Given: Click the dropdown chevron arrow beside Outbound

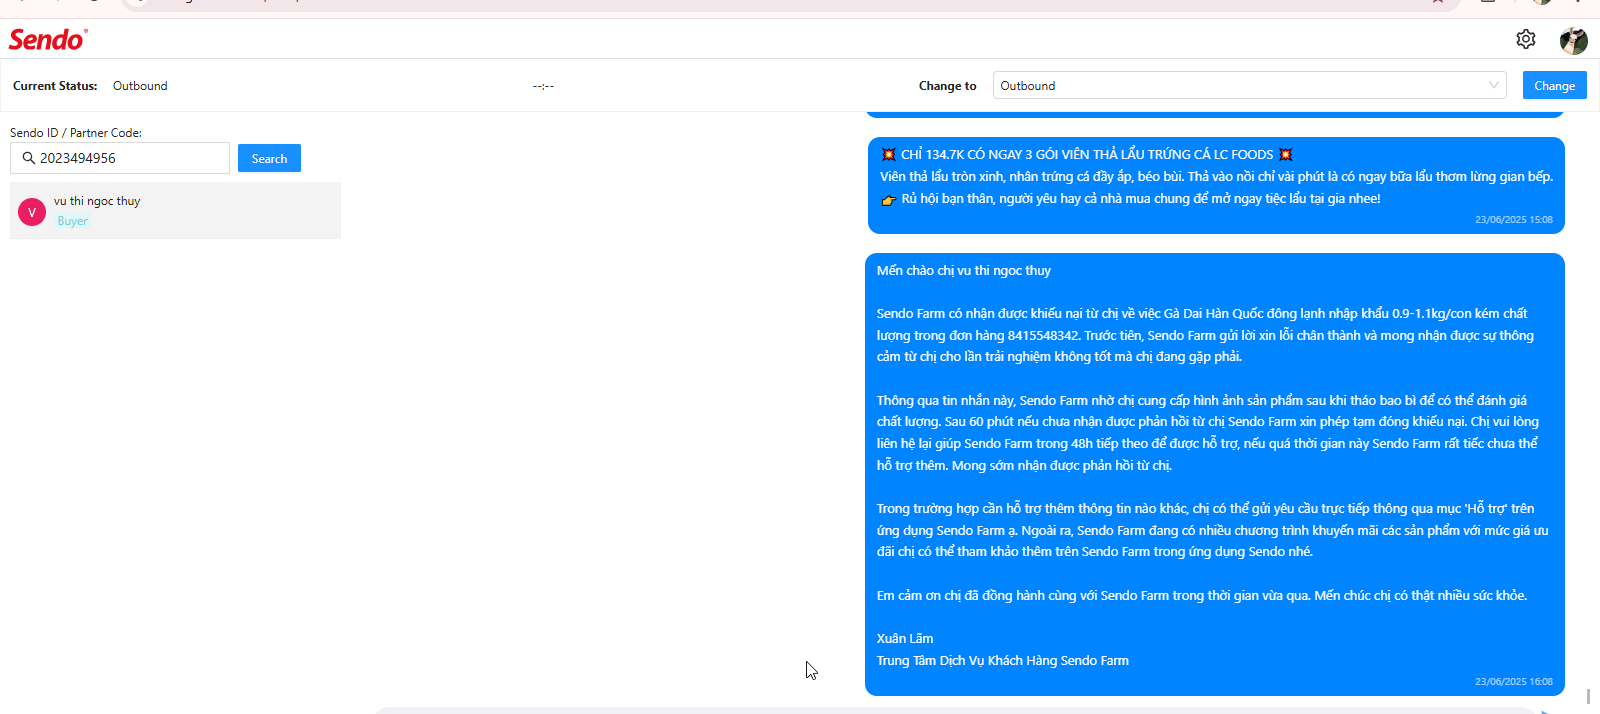Looking at the screenshot, I should pyautogui.click(x=1494, y=85).
